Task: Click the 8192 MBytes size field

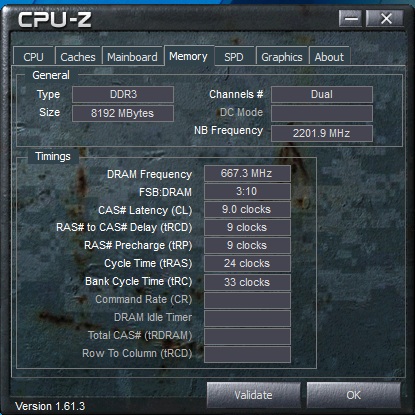Action: pos(123,113)
